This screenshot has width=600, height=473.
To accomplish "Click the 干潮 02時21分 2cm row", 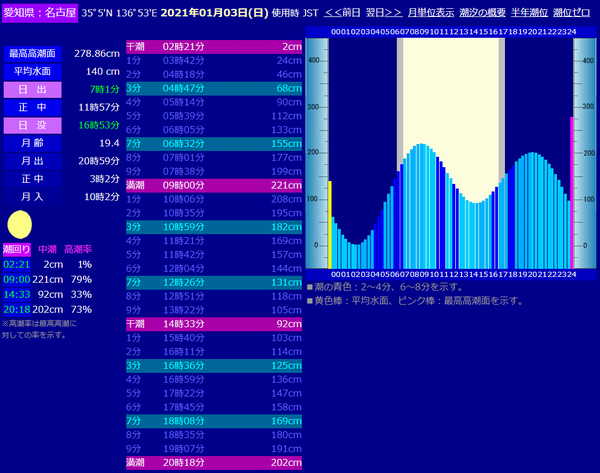I will click(214, 47).
